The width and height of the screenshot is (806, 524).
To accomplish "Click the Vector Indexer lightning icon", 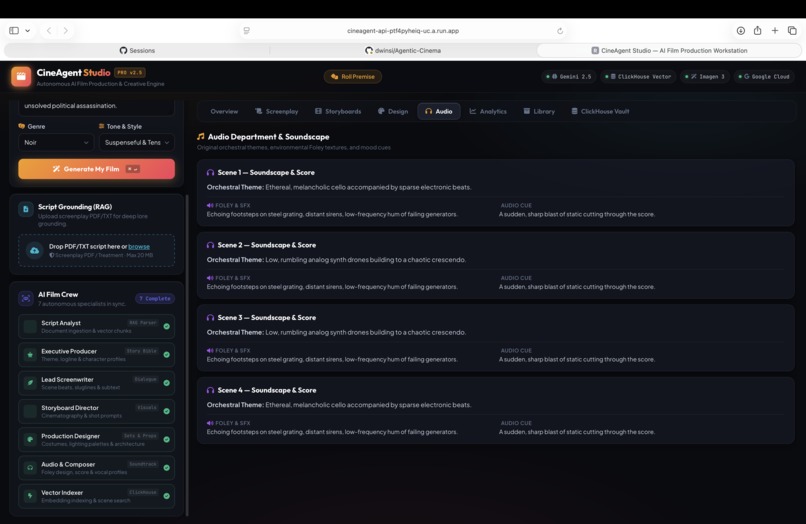I will [x=30, y=496].
